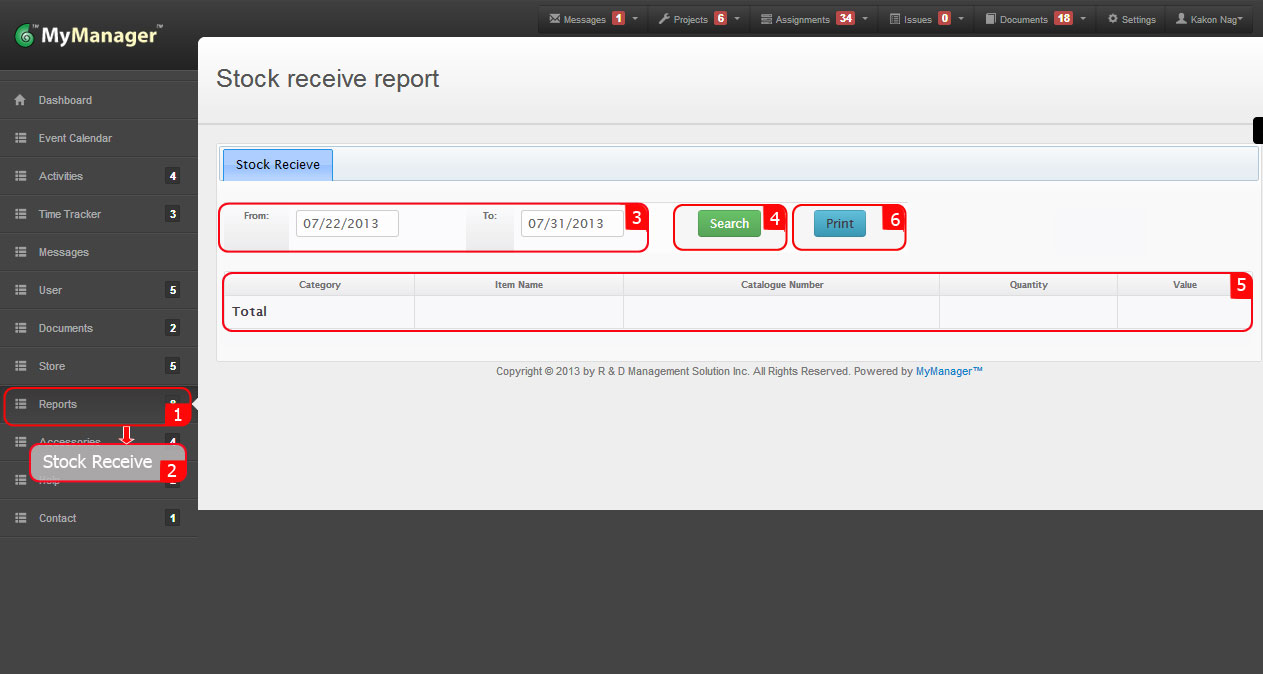Click the Print button
Screen dimensions: 1263x674
pyautogui.click(x=841, y=223)
